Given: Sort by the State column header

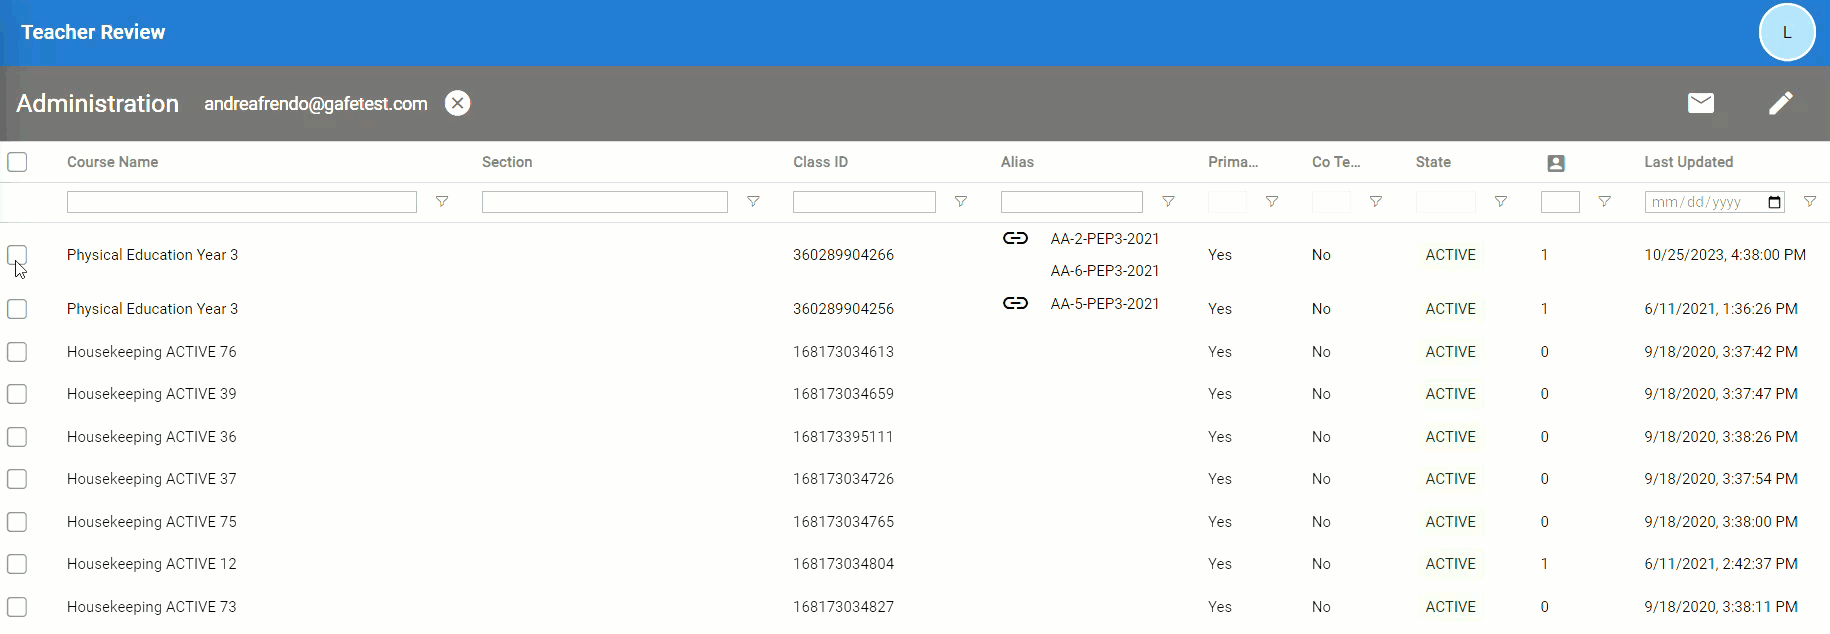Looking at the screenshot, I should point(1433,162).
